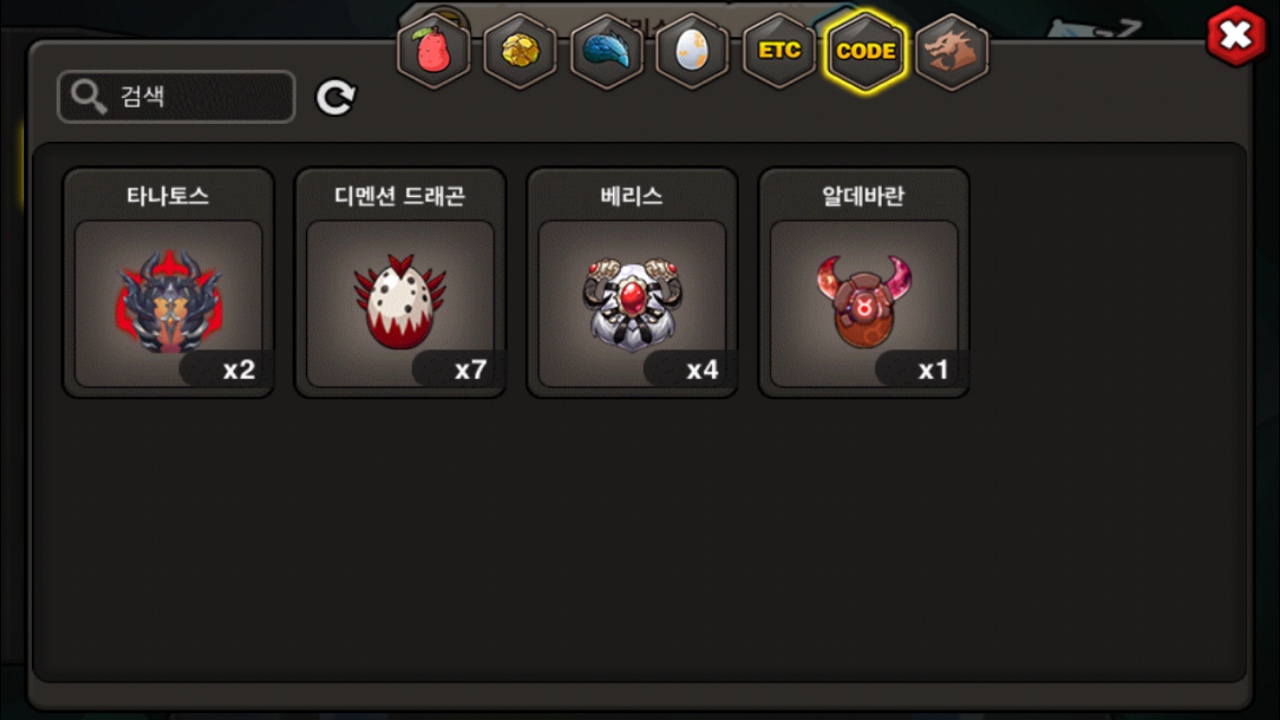Select the ETC hexagon tab
The height and width of the screenshot is (720, 1280).
779,52
